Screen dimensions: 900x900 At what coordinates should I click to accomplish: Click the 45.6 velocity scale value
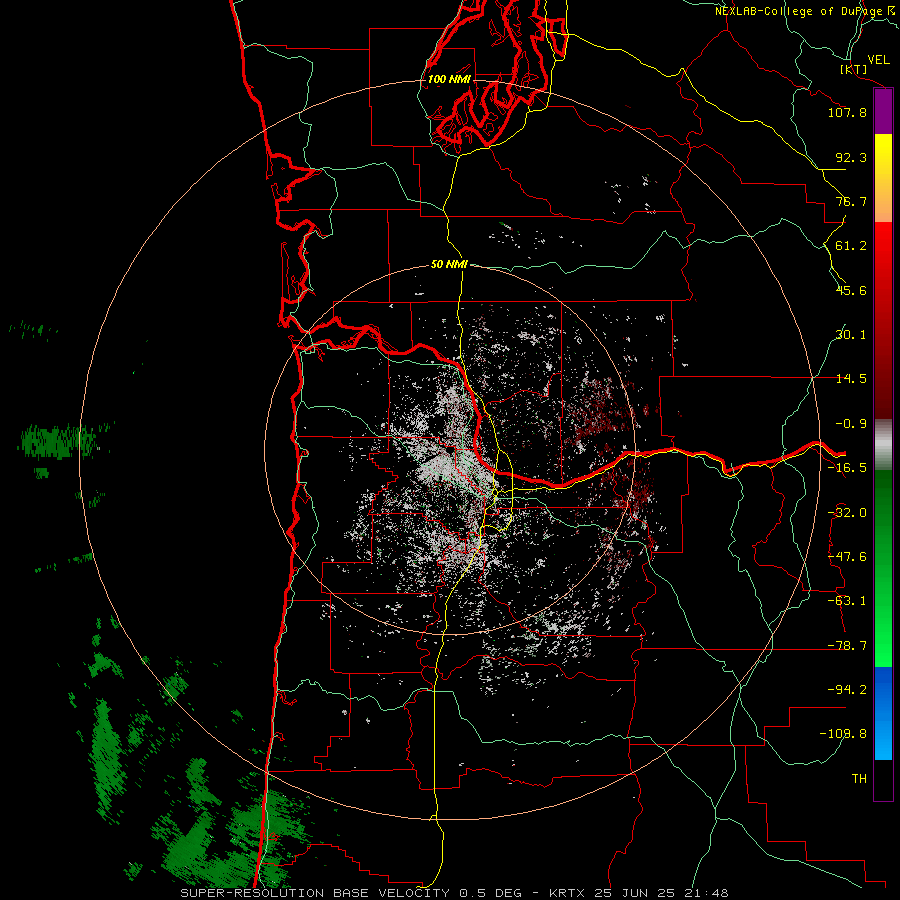[851, 290]
